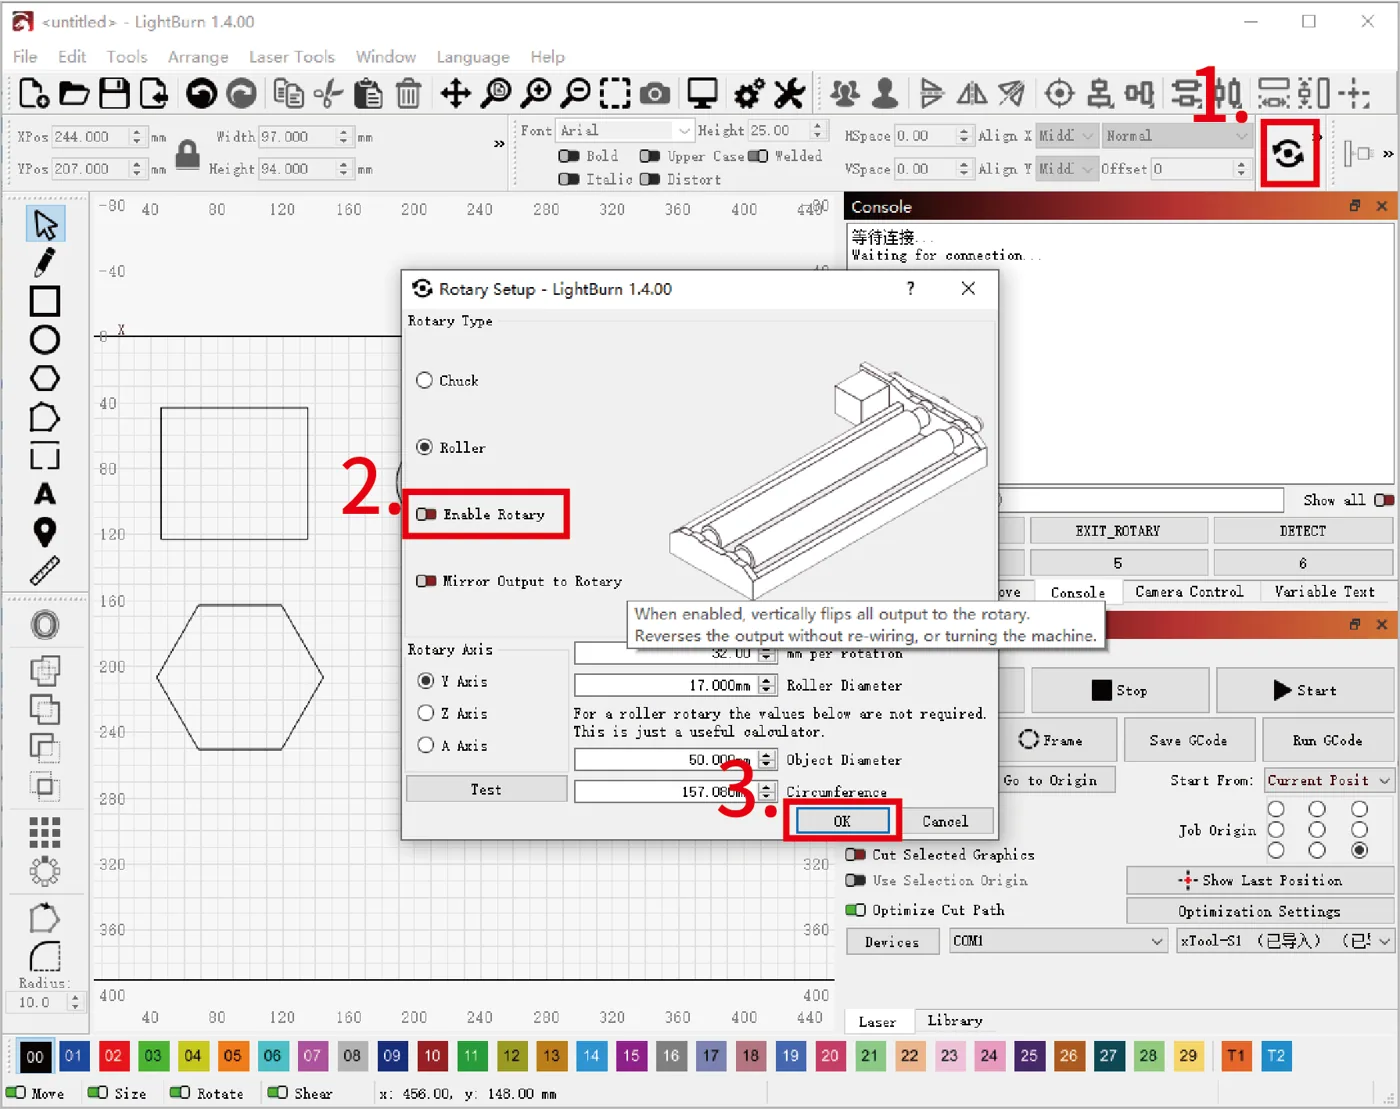Select the Measure ruler tool
Screen dimensions: 1400x1109
tap(45, 571)
